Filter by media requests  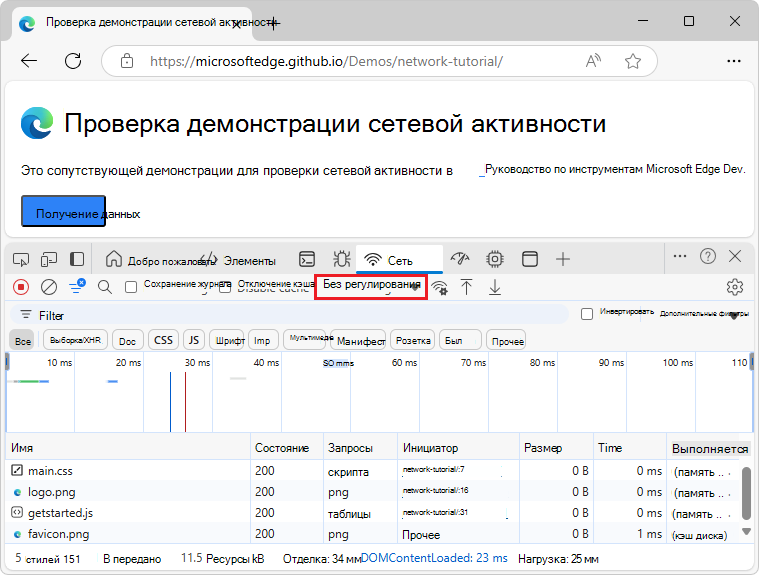(306, 340)
